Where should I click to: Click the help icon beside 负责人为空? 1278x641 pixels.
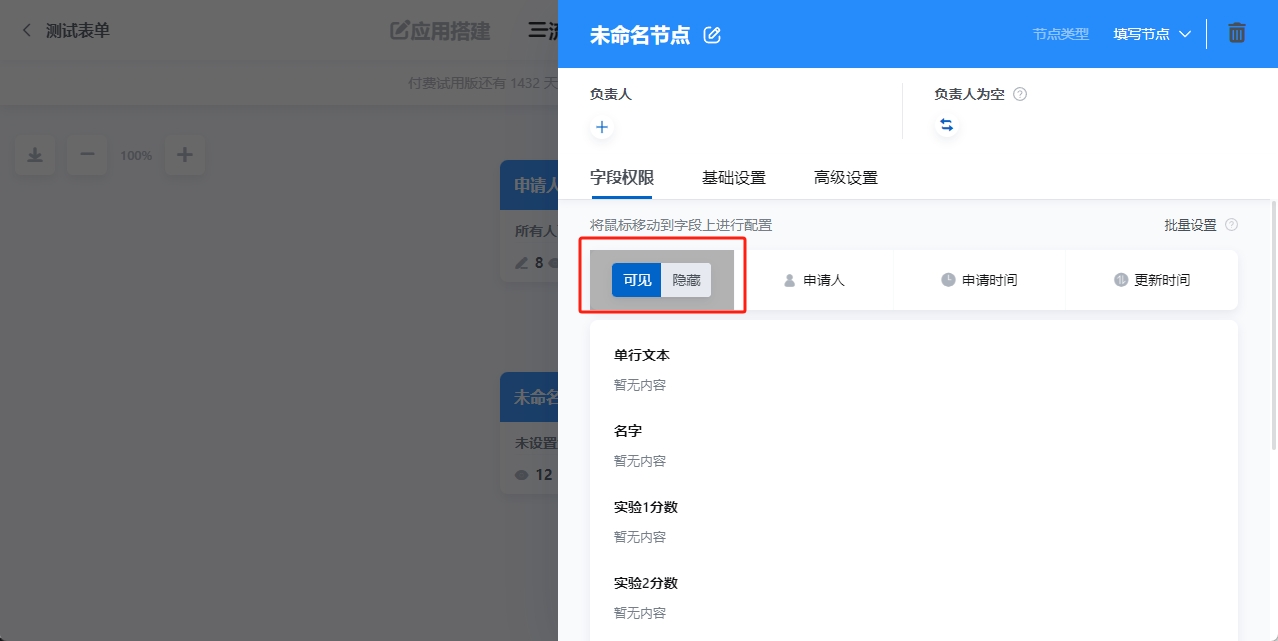tap(1017, 94)
